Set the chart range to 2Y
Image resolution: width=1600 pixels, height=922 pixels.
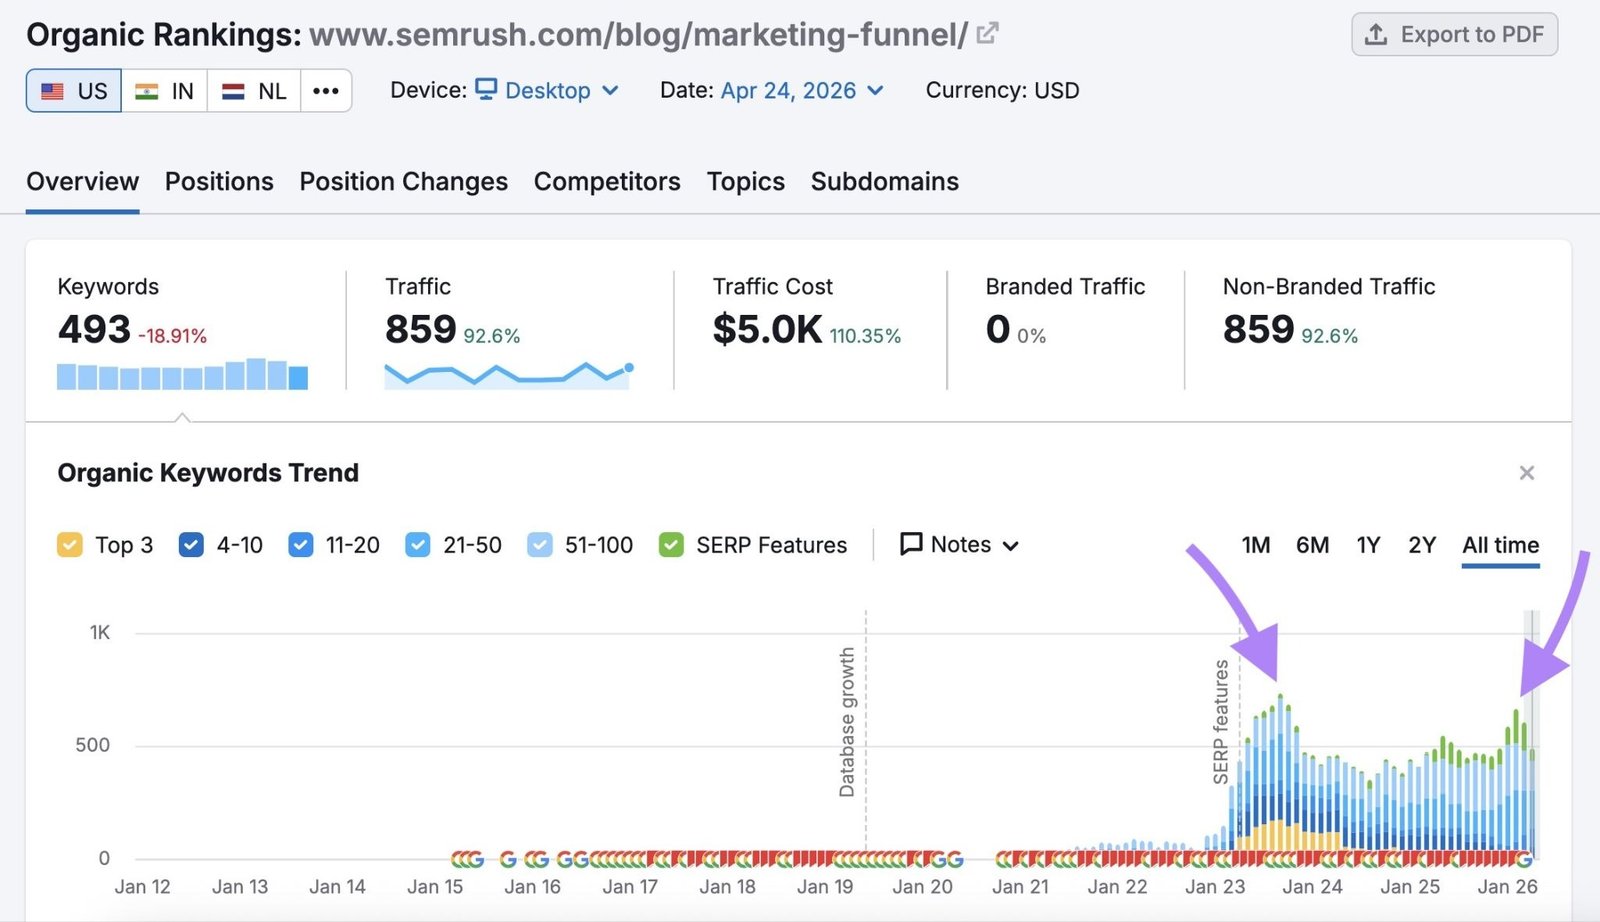(x=1422, y=545)
